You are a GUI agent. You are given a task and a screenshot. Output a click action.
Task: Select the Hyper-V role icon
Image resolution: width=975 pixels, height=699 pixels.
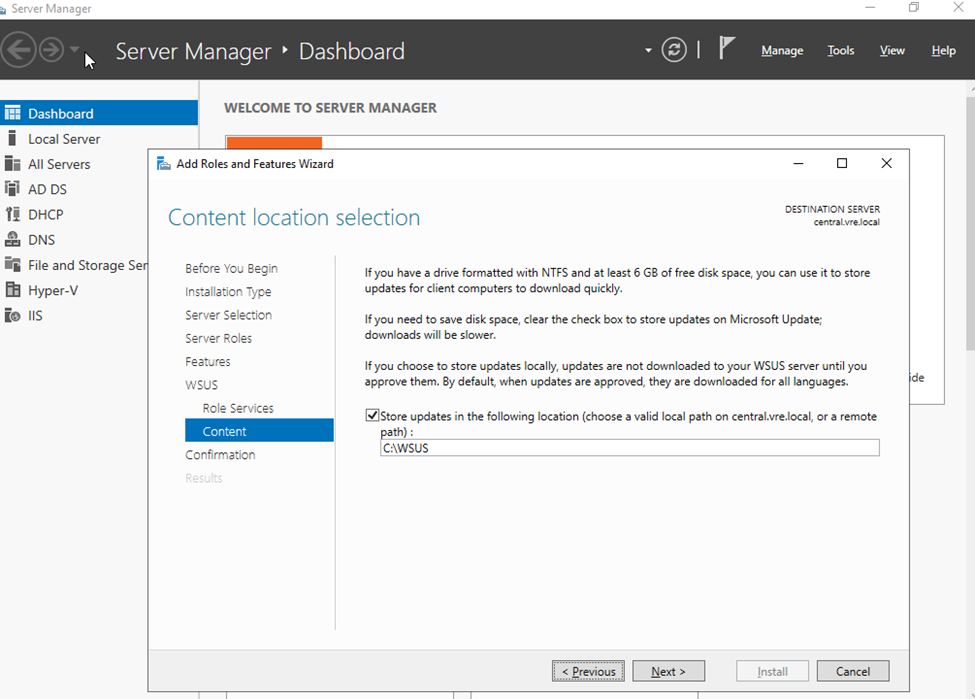[13, 290]
